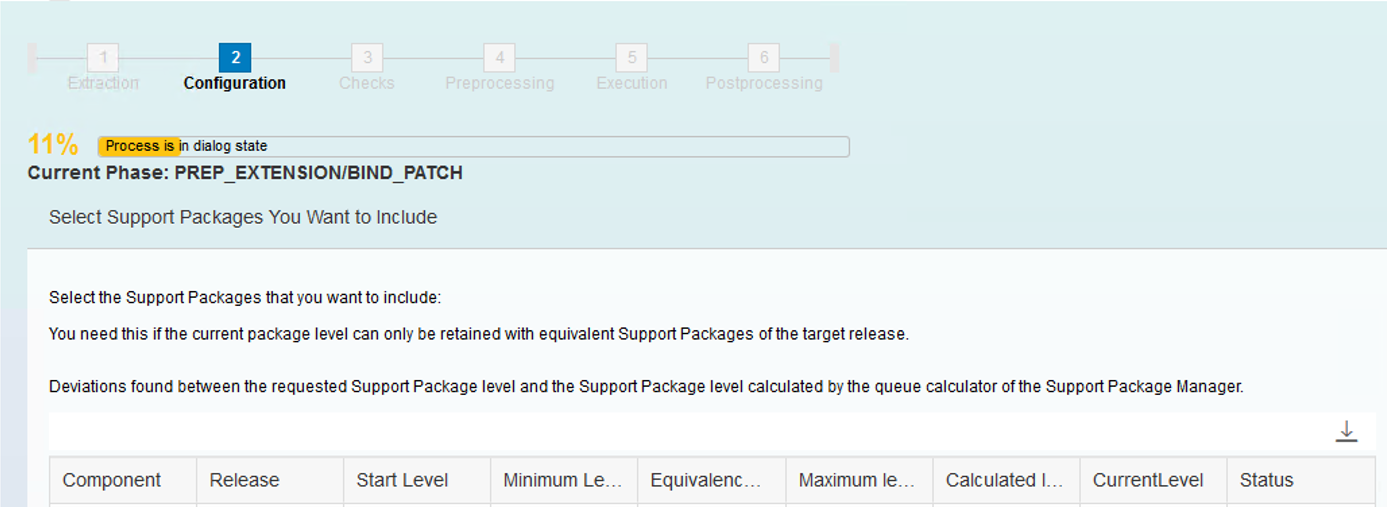Click the 11% progress percentage

pyautogui.click(x=53, y=145)
